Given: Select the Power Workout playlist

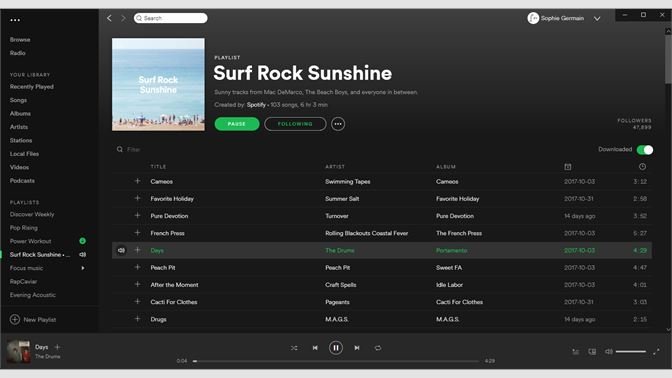Looking at the screenshot, I should [30, 241].
